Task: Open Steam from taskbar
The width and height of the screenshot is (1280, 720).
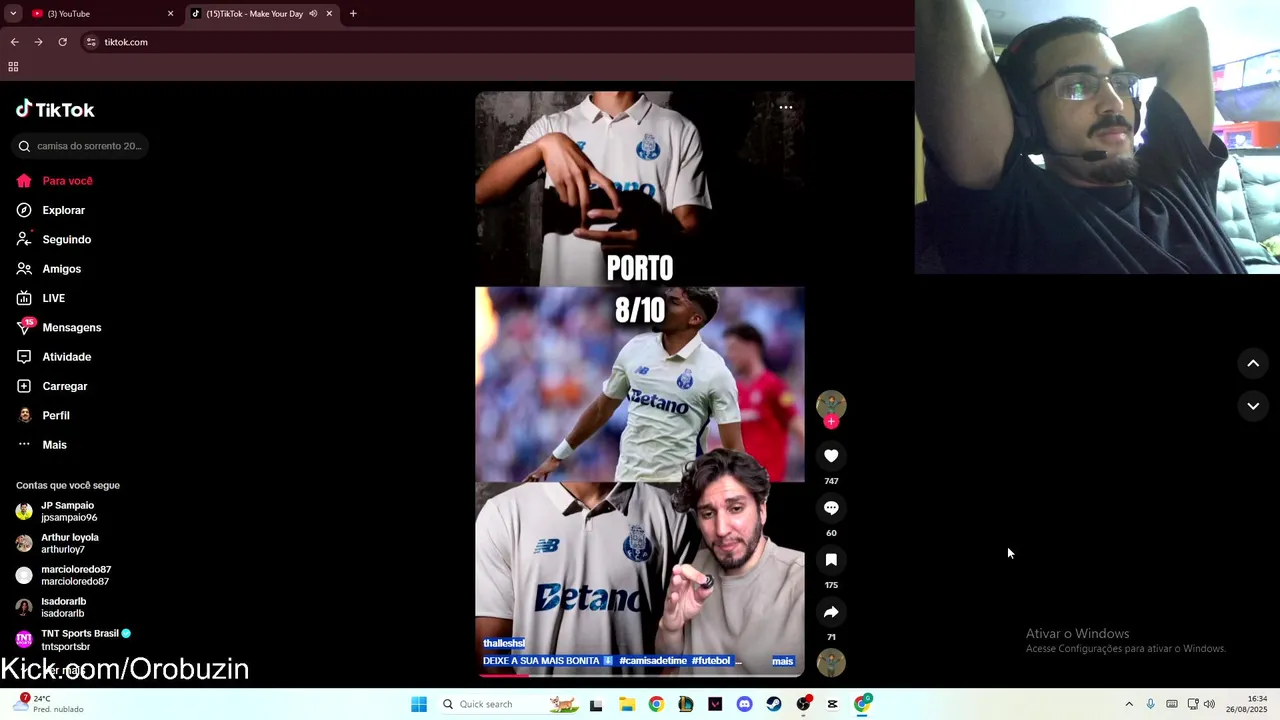Action: [774, 704]
